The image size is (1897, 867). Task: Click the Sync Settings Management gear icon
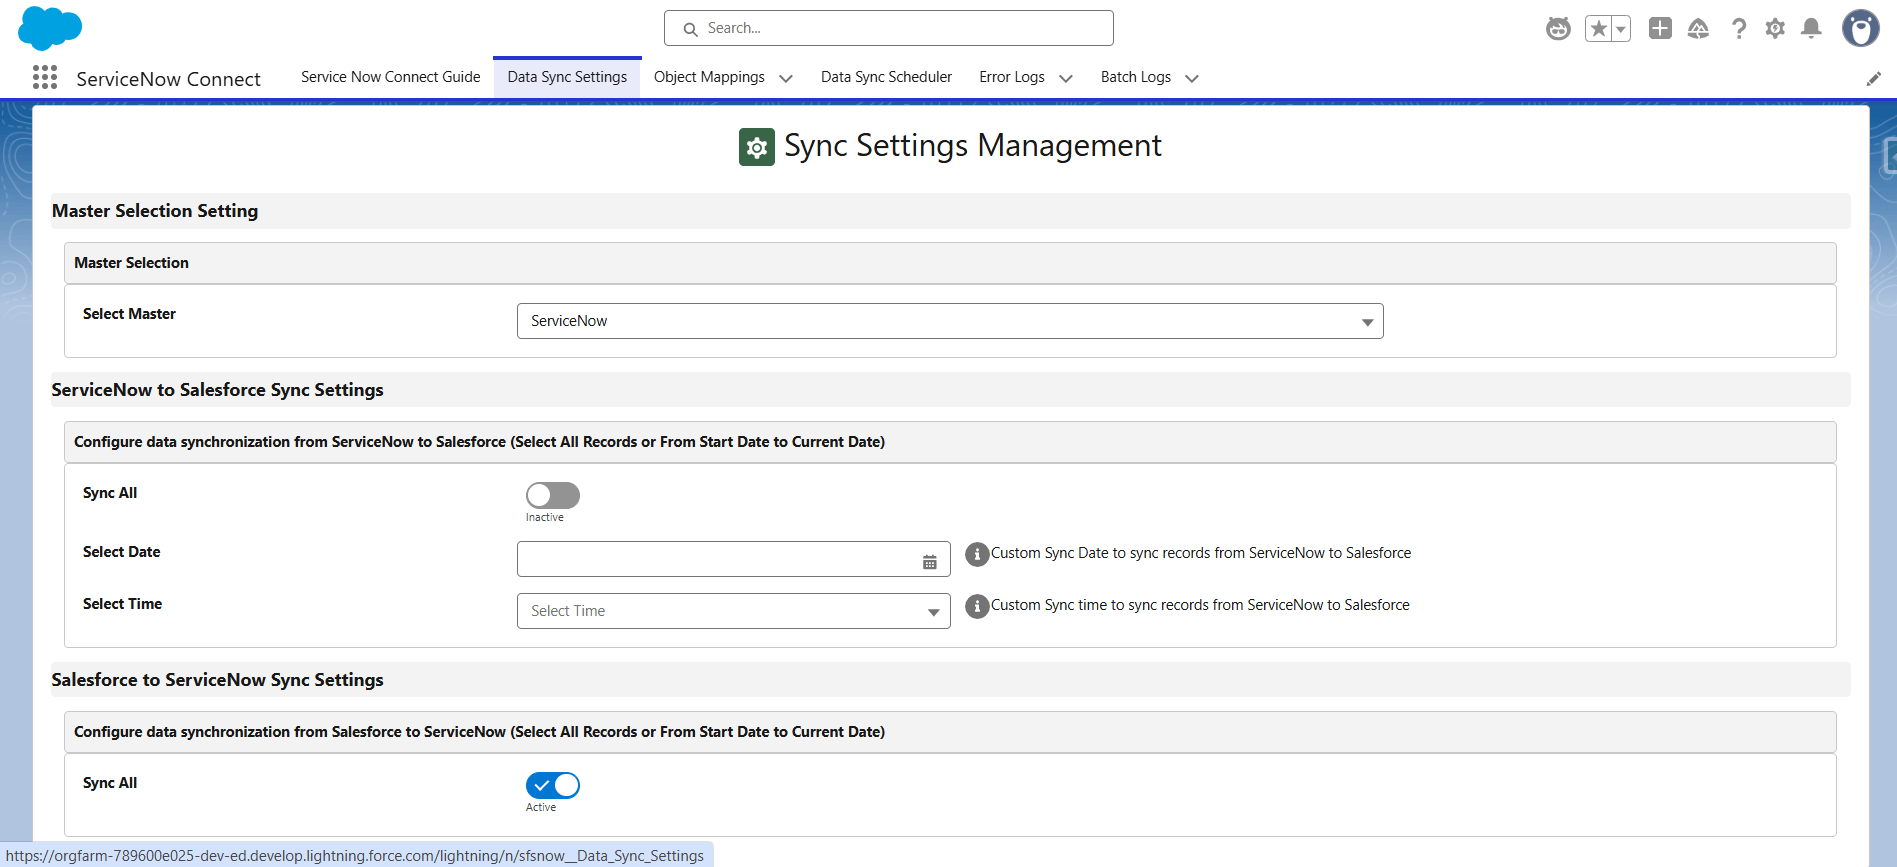tap(757, 147)
